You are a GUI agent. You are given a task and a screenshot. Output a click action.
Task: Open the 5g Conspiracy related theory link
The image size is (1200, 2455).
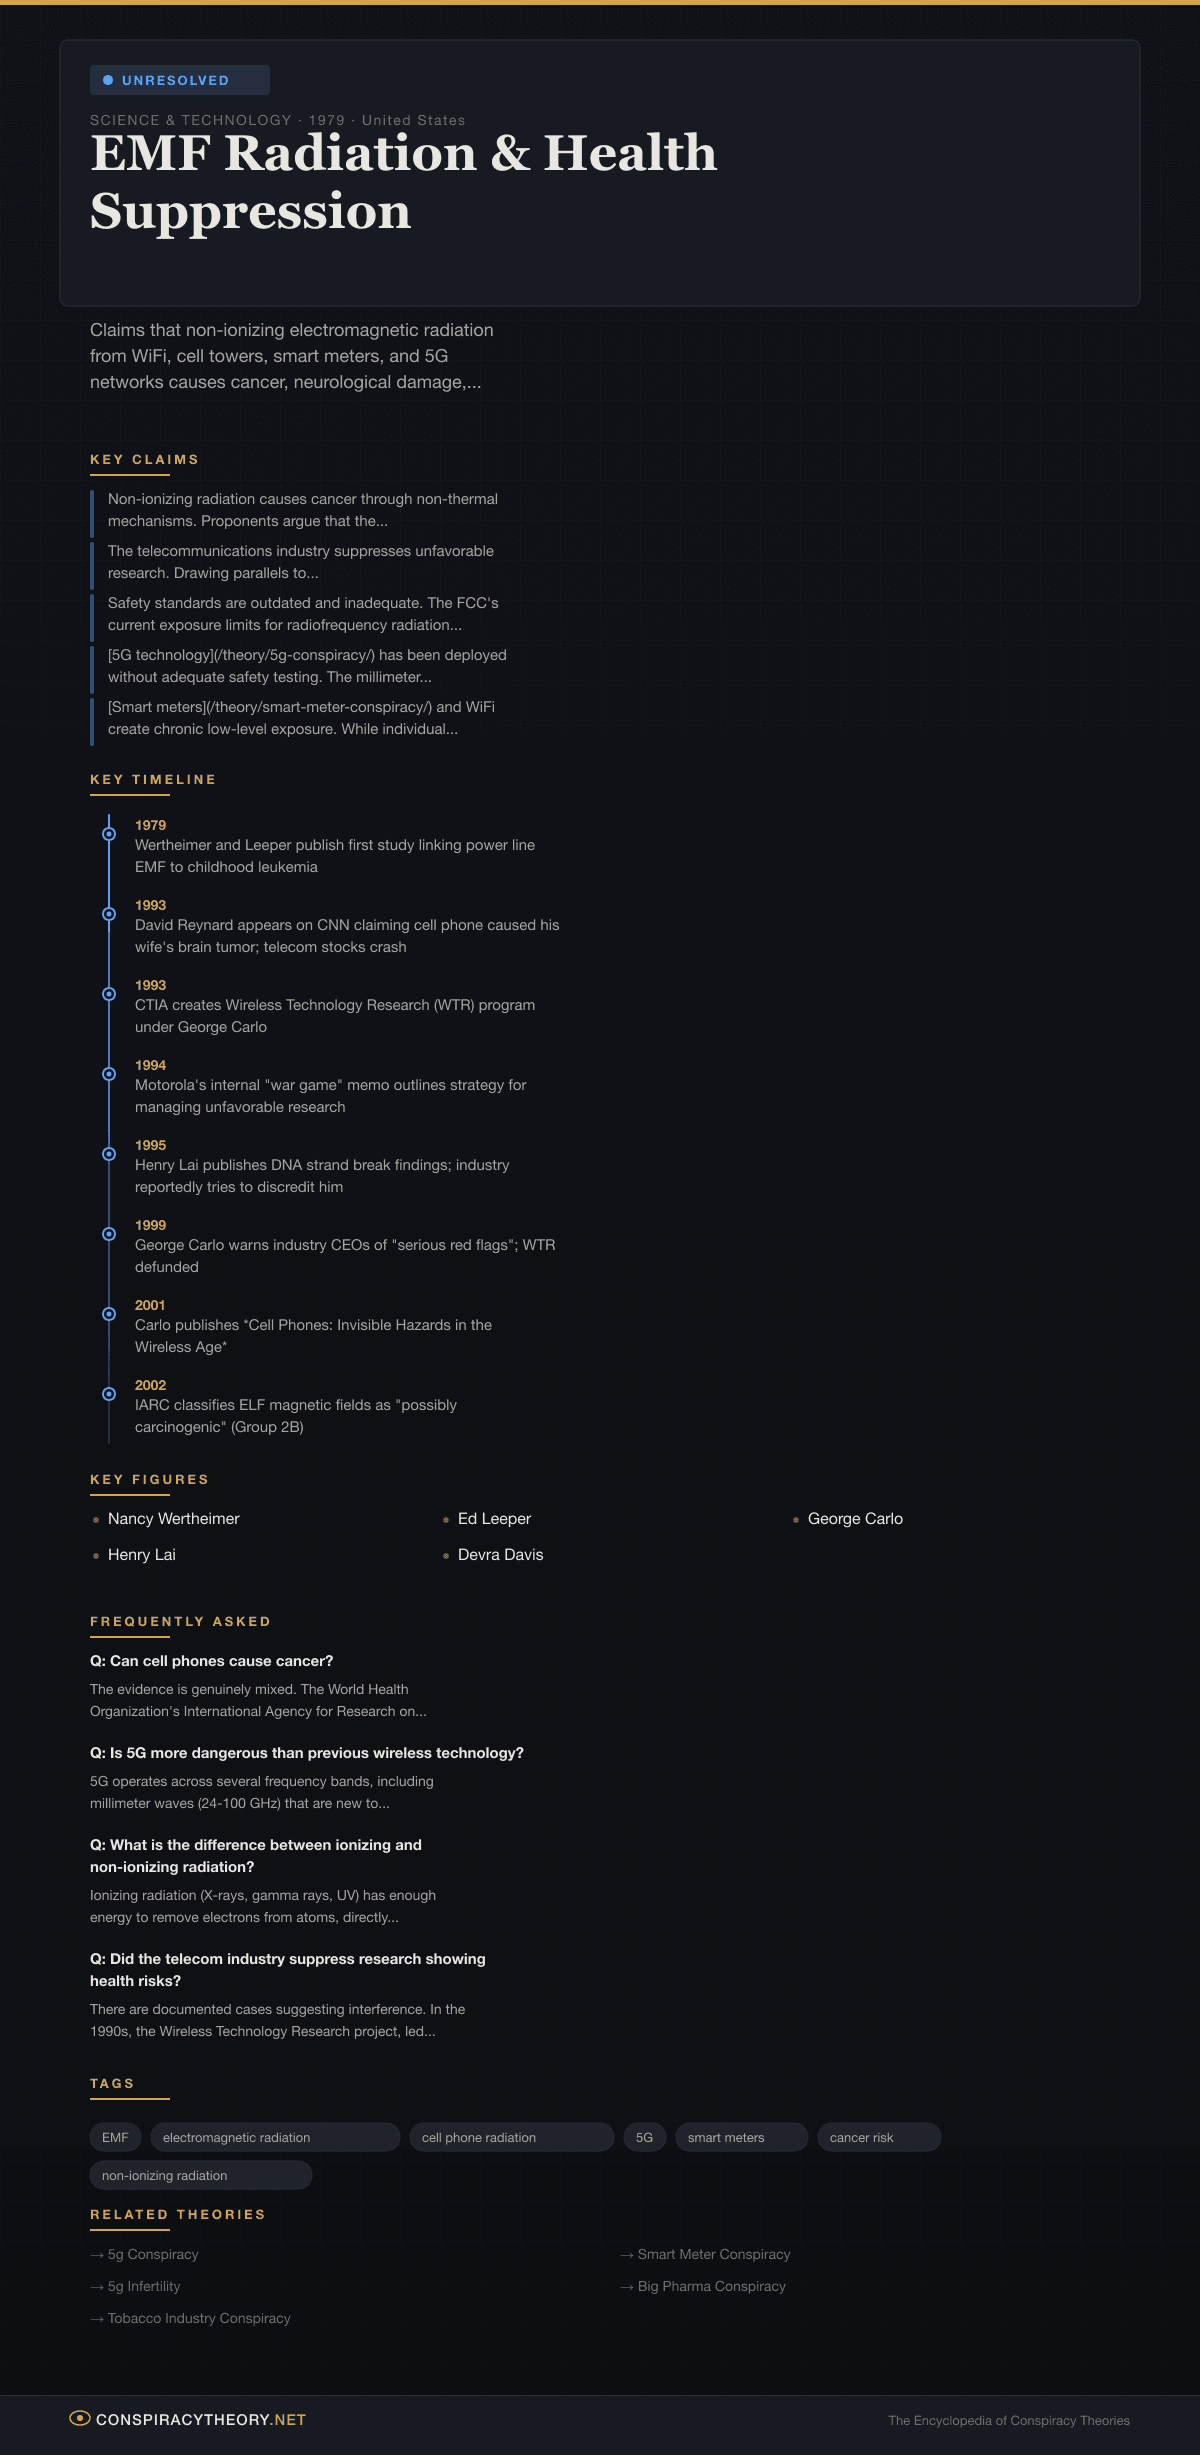click(153, 2254)
